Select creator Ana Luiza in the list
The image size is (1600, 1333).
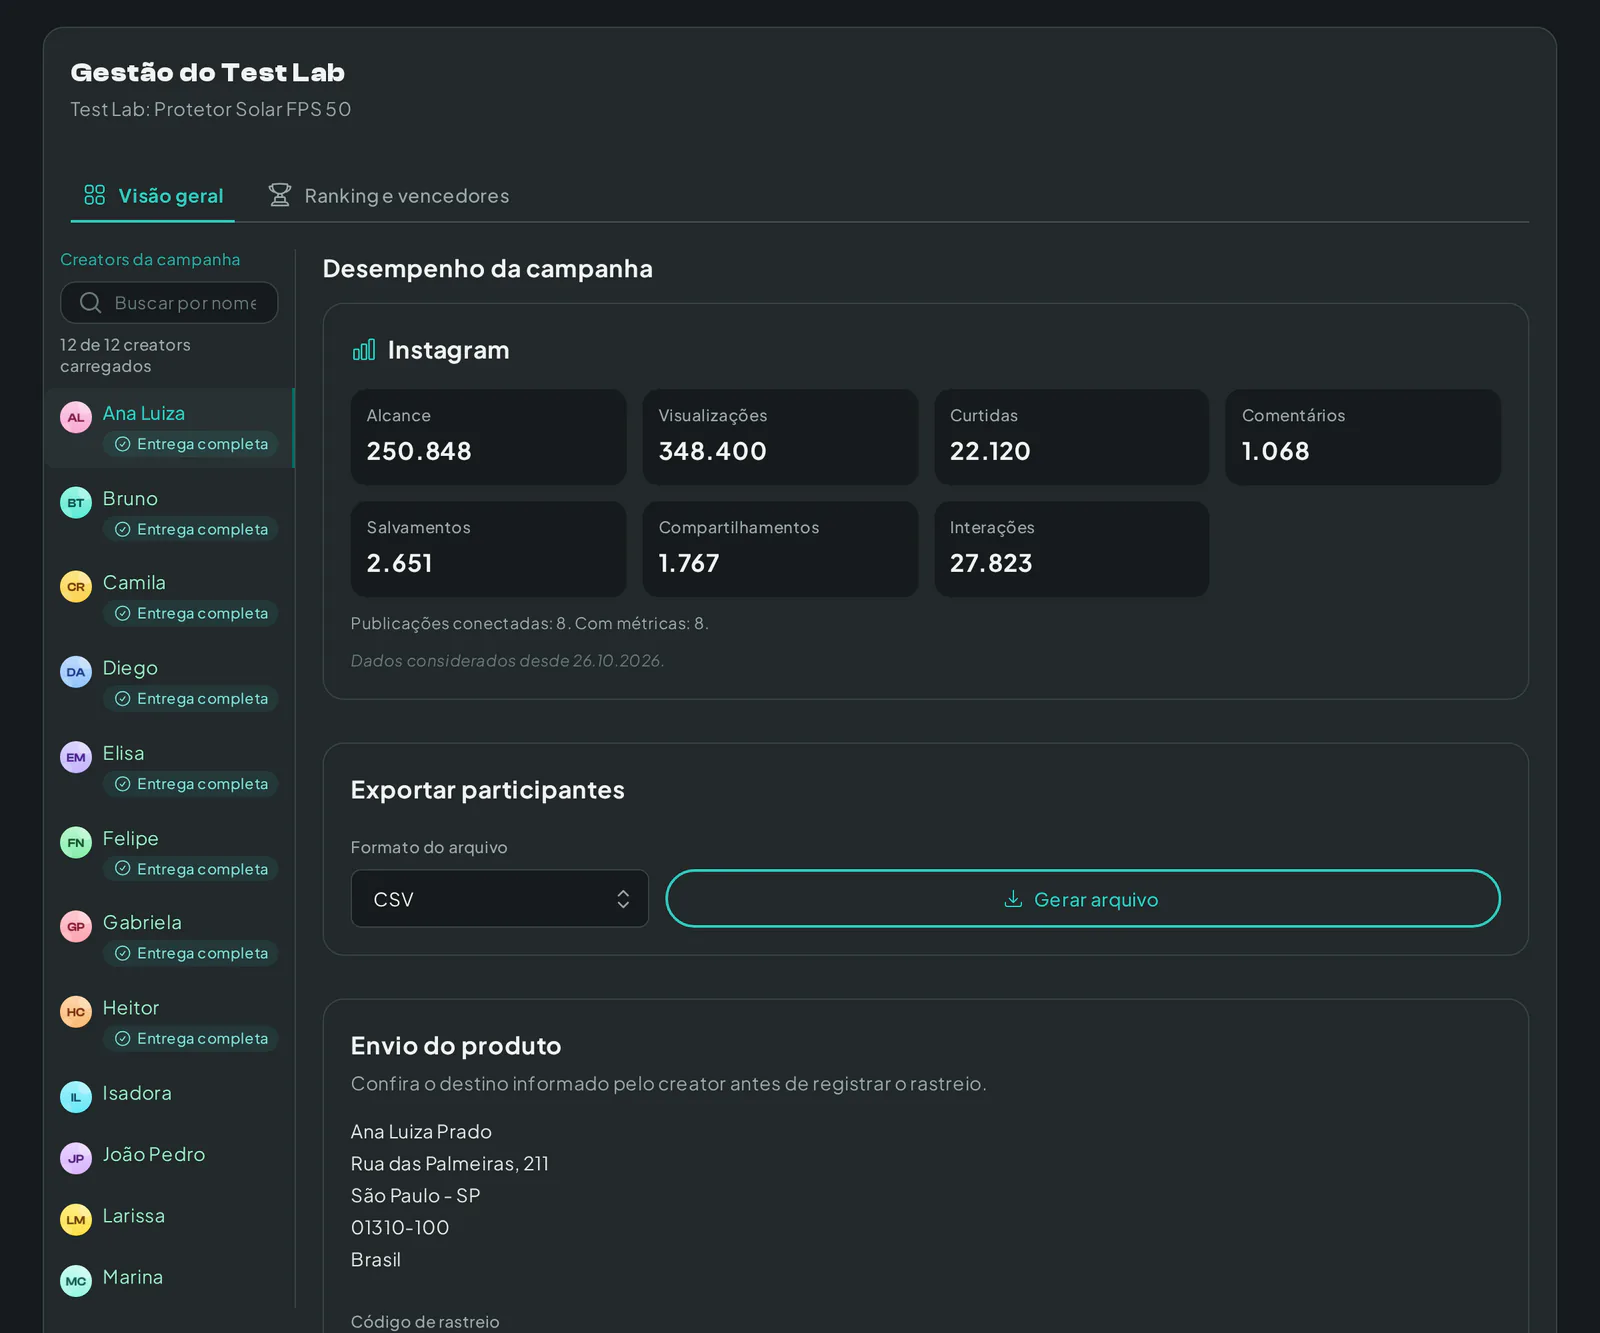coord(169,428)
